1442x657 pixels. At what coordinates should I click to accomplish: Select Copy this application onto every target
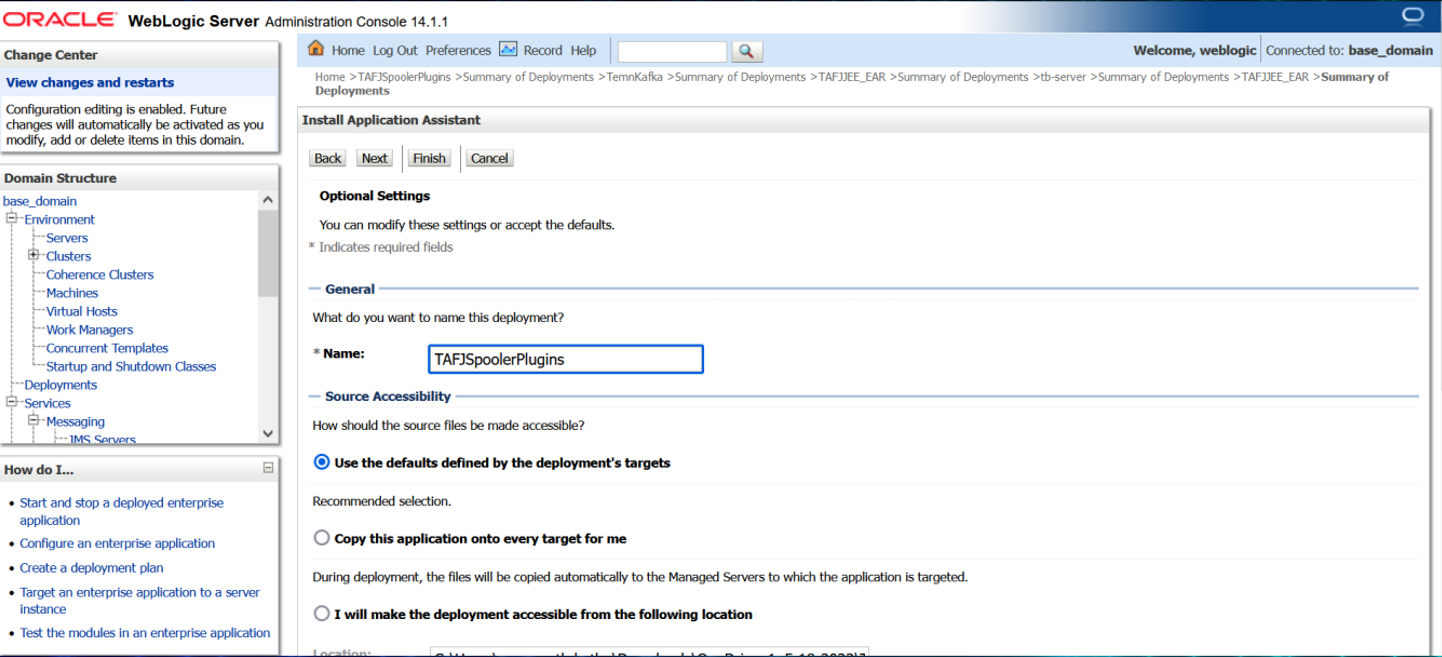322,538
